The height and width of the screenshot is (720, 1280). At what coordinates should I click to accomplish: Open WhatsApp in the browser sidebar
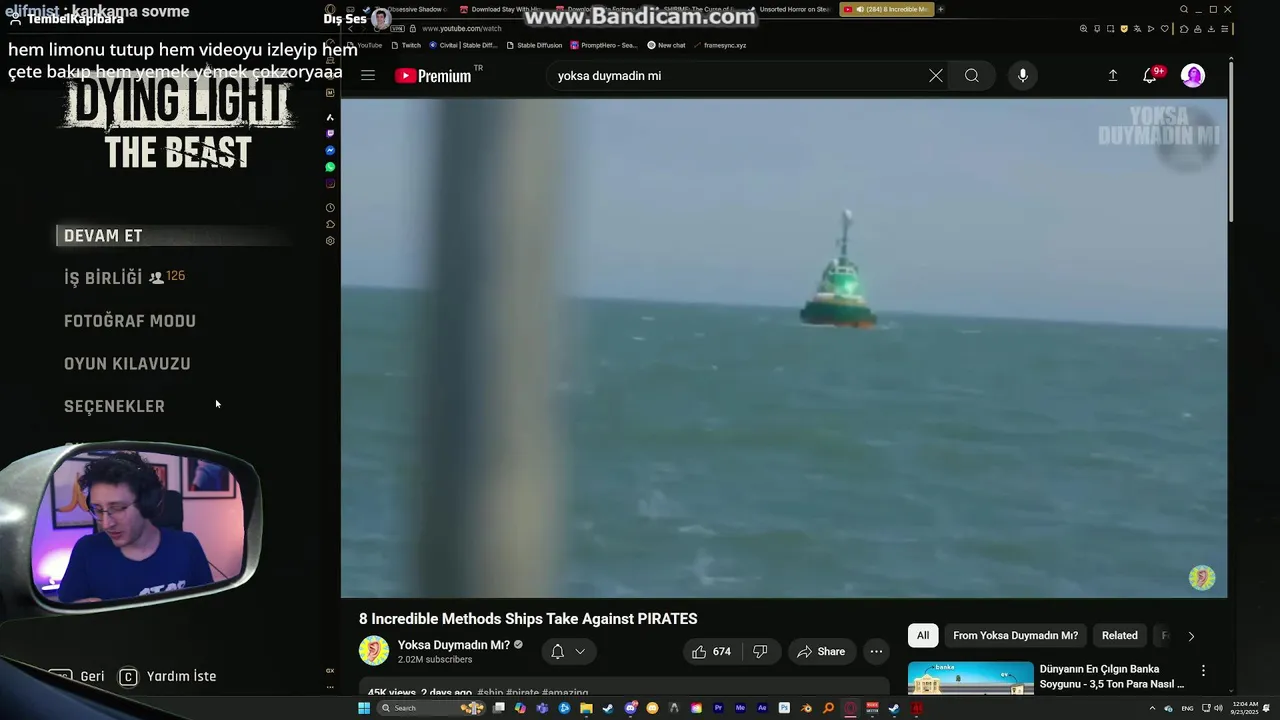point(330,167)
